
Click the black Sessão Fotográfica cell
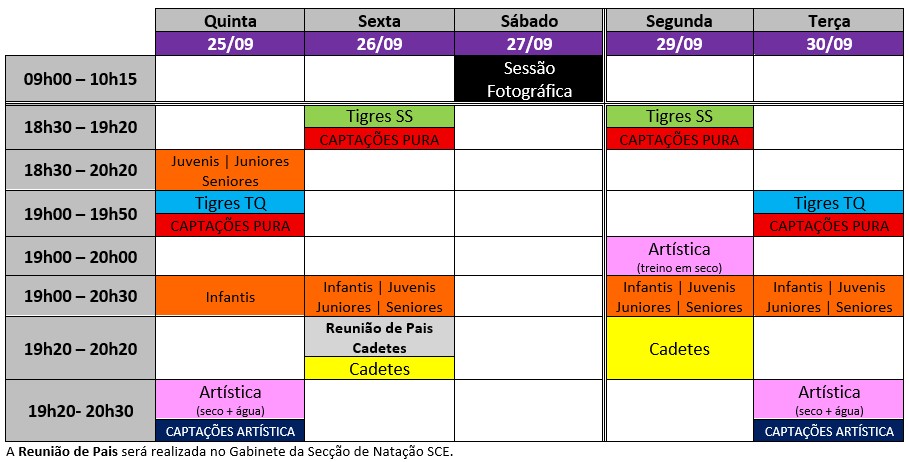click(x=529, y=79)
